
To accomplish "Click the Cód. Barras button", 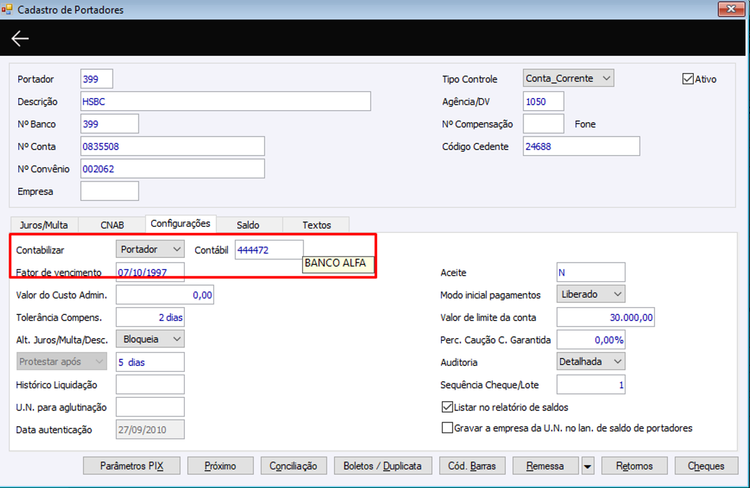I will pyautogui.click(x=472, y=466).
